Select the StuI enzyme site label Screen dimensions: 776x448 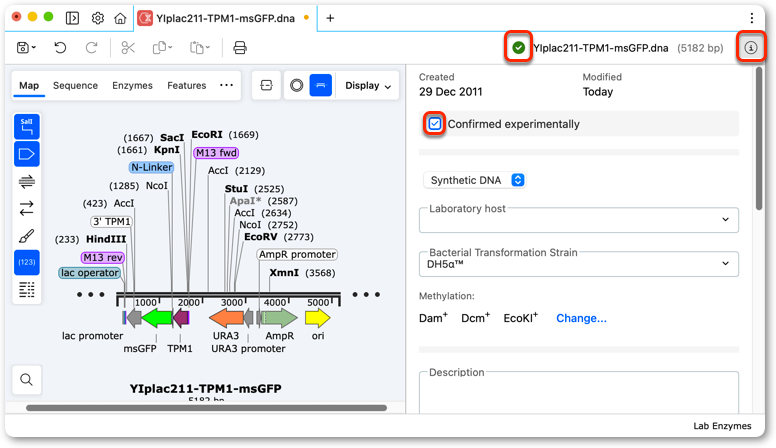coord(236,189)
